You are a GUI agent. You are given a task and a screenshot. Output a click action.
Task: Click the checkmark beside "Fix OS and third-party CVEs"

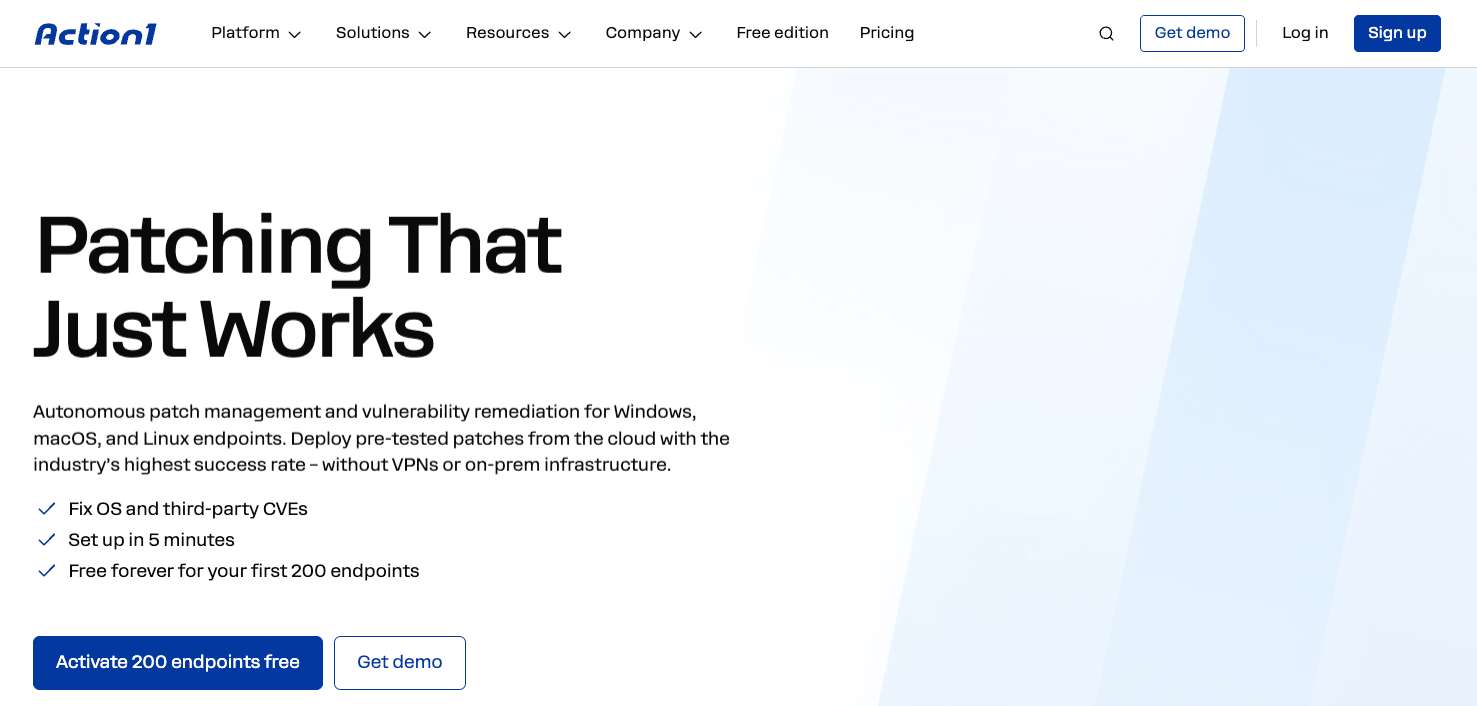tap(46, 509)
